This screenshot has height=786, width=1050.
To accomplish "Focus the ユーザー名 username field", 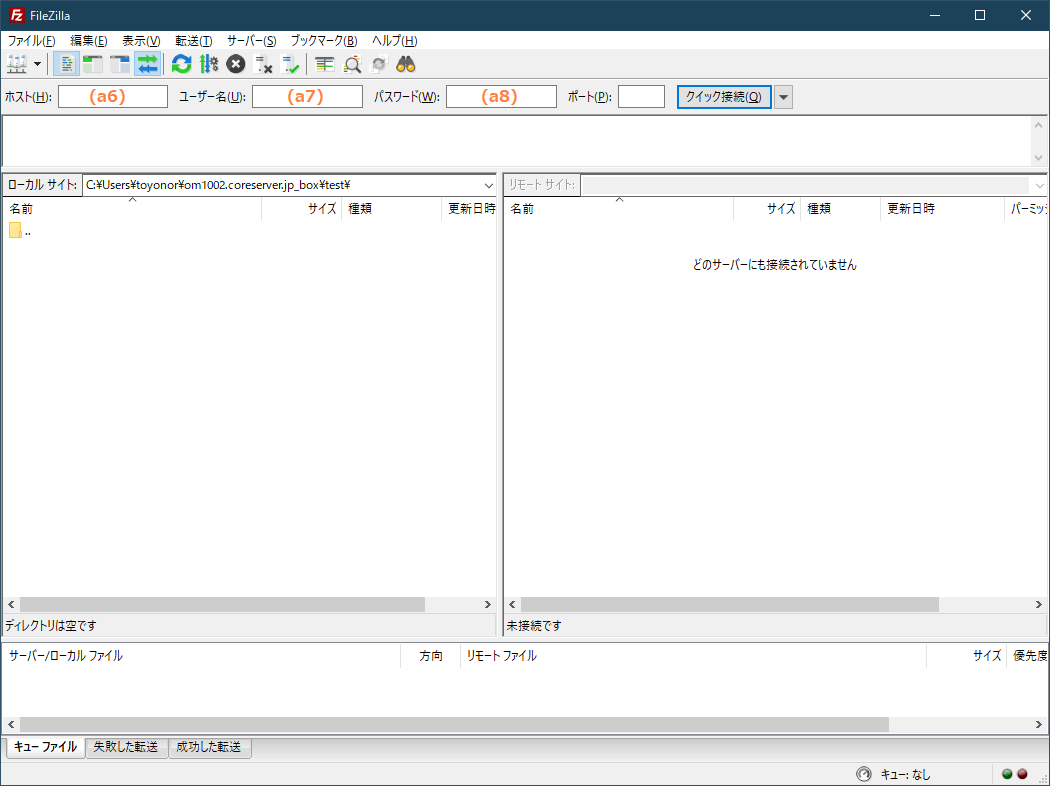I will [307, 96].
